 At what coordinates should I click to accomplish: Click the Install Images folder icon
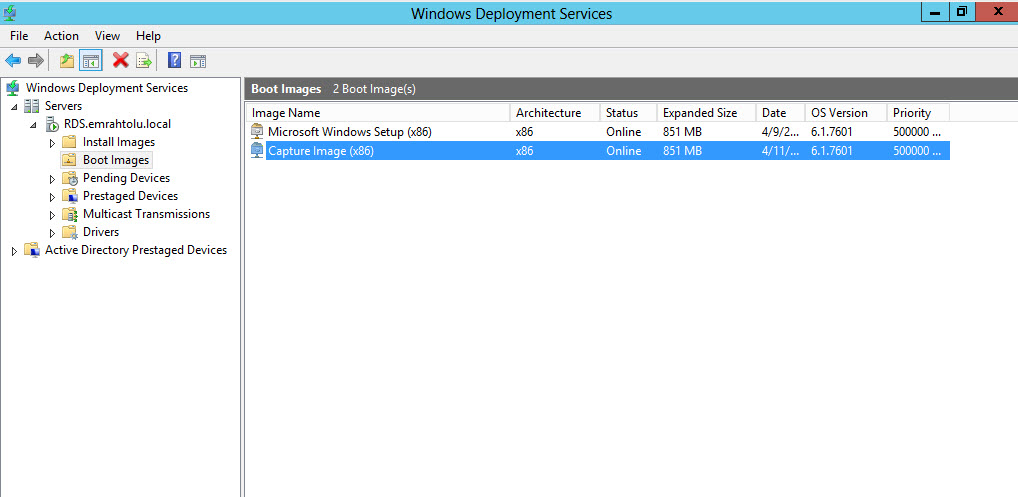[69, 141]
